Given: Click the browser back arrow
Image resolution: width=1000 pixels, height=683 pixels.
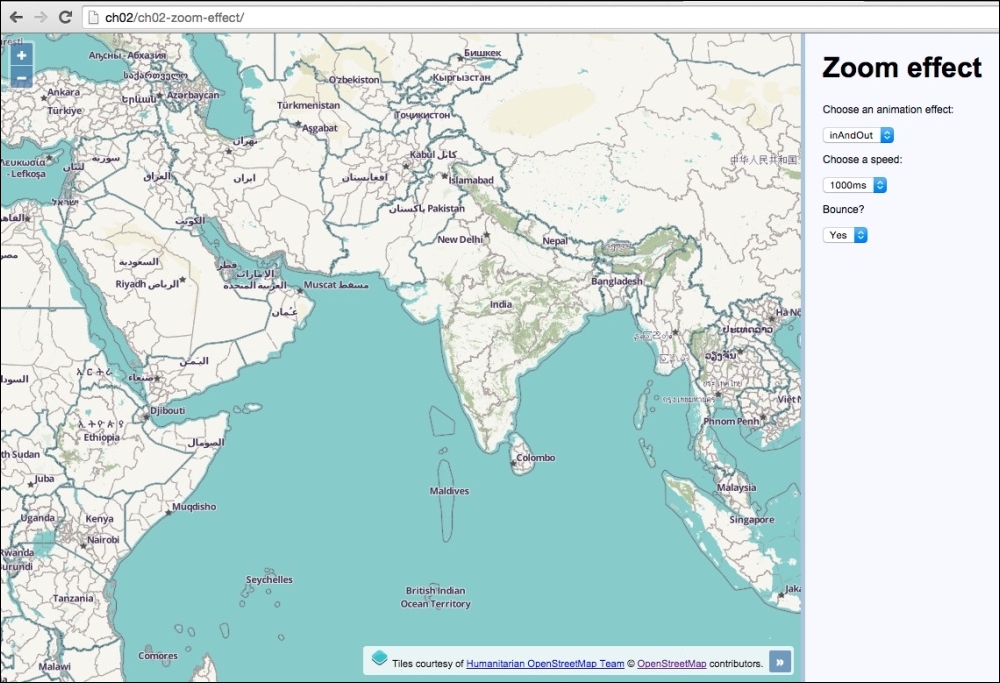Looking at the screenshot, I should pos(16,17).
